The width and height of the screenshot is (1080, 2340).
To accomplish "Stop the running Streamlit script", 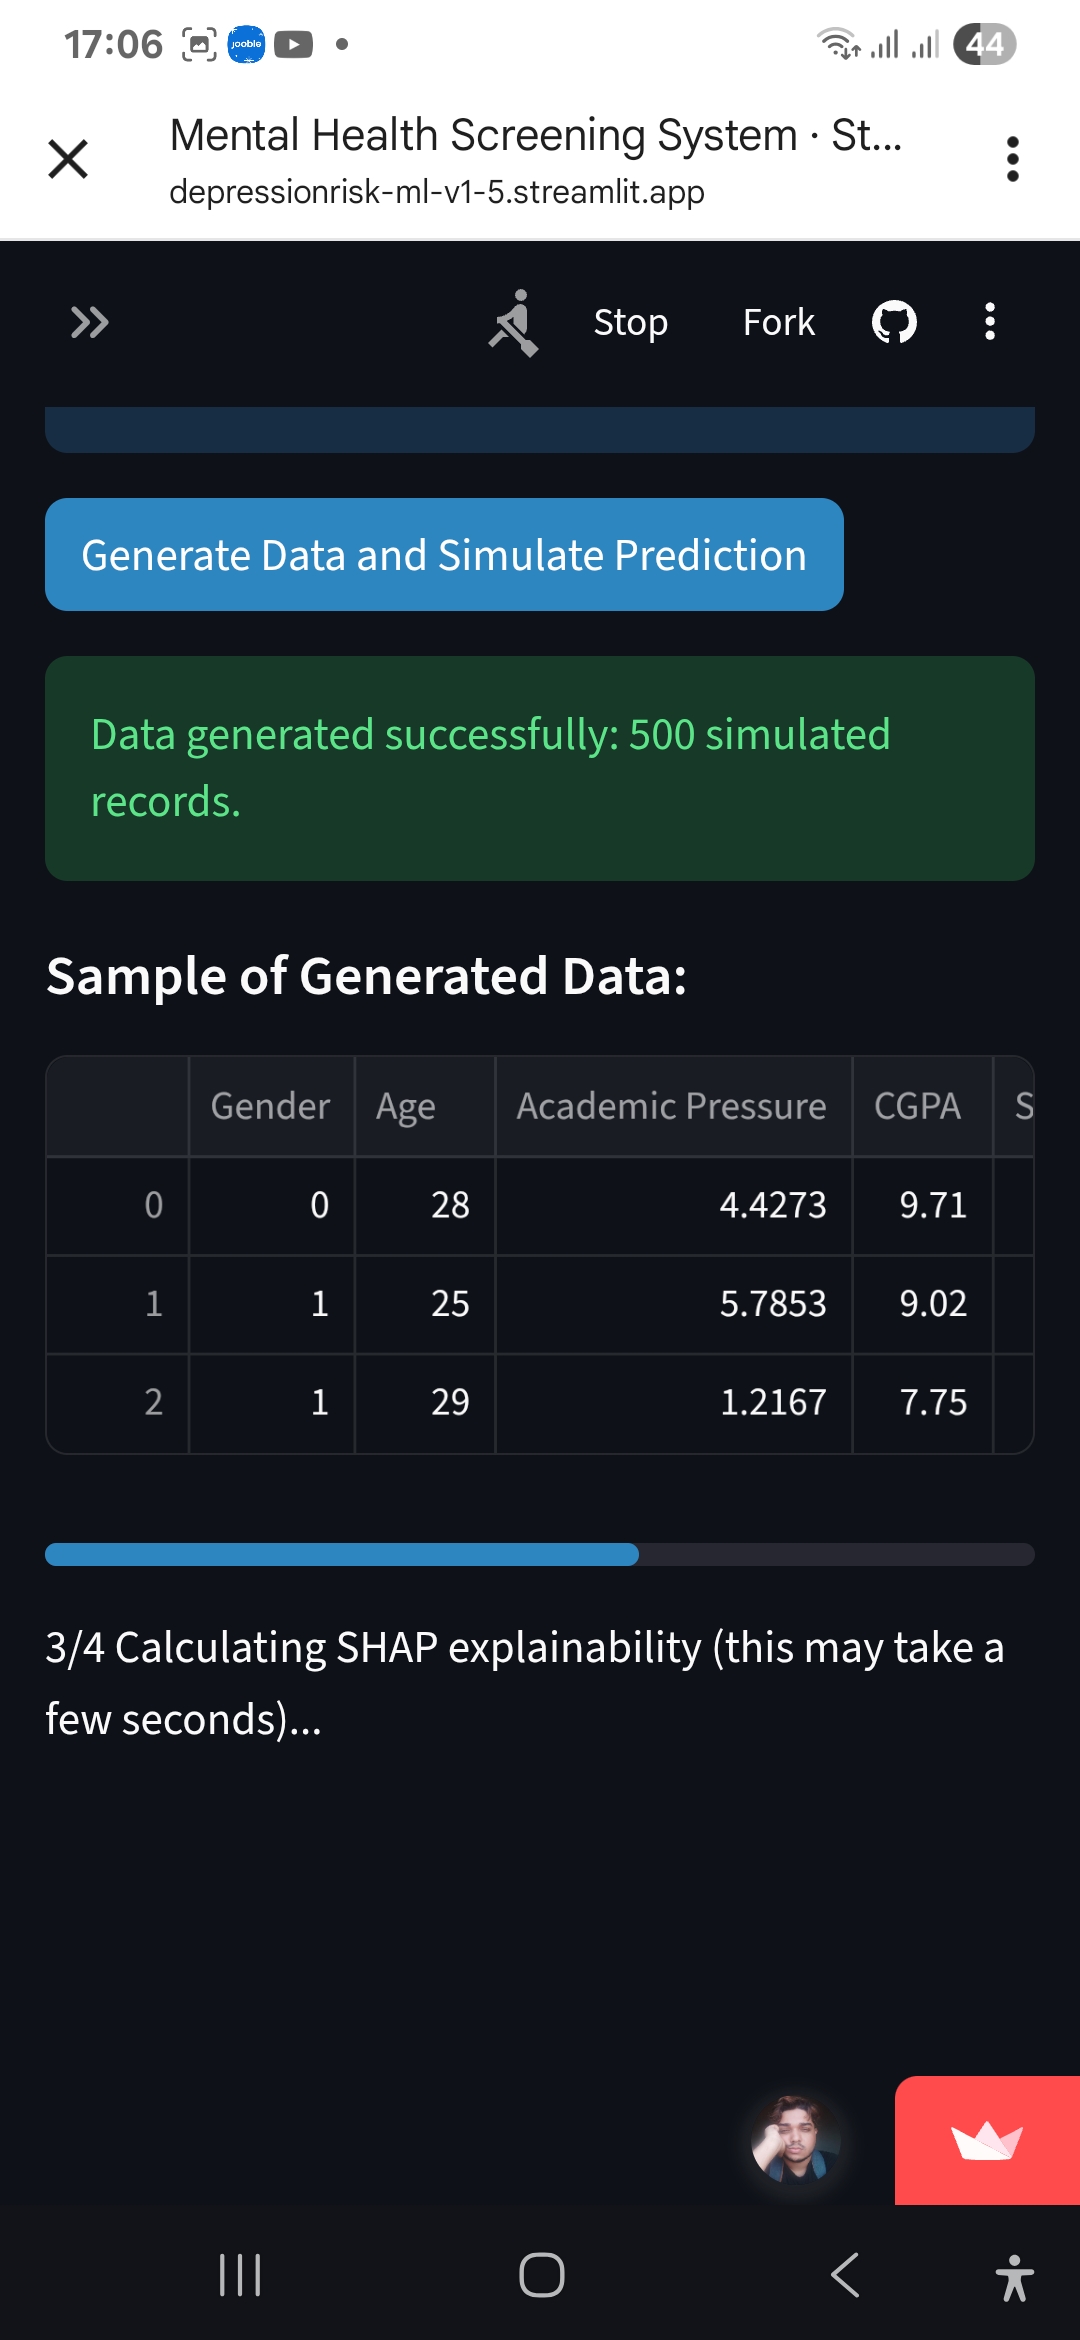I will point(630,322).
